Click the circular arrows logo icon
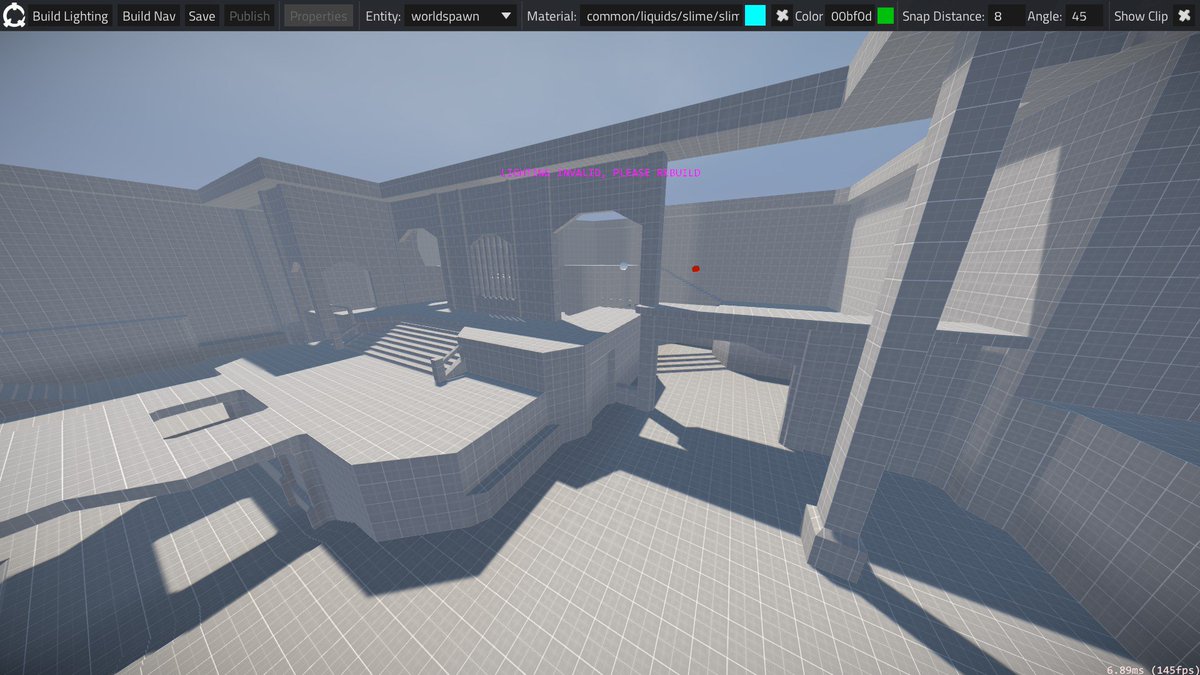Screen dimensions: 1200x675 (13, 15)
